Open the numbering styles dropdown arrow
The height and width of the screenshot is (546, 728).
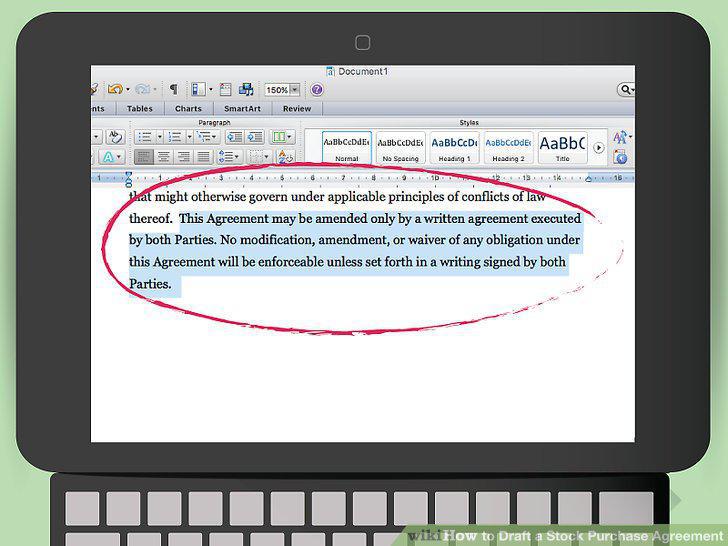pyautogui.click(x=189, y=137)
